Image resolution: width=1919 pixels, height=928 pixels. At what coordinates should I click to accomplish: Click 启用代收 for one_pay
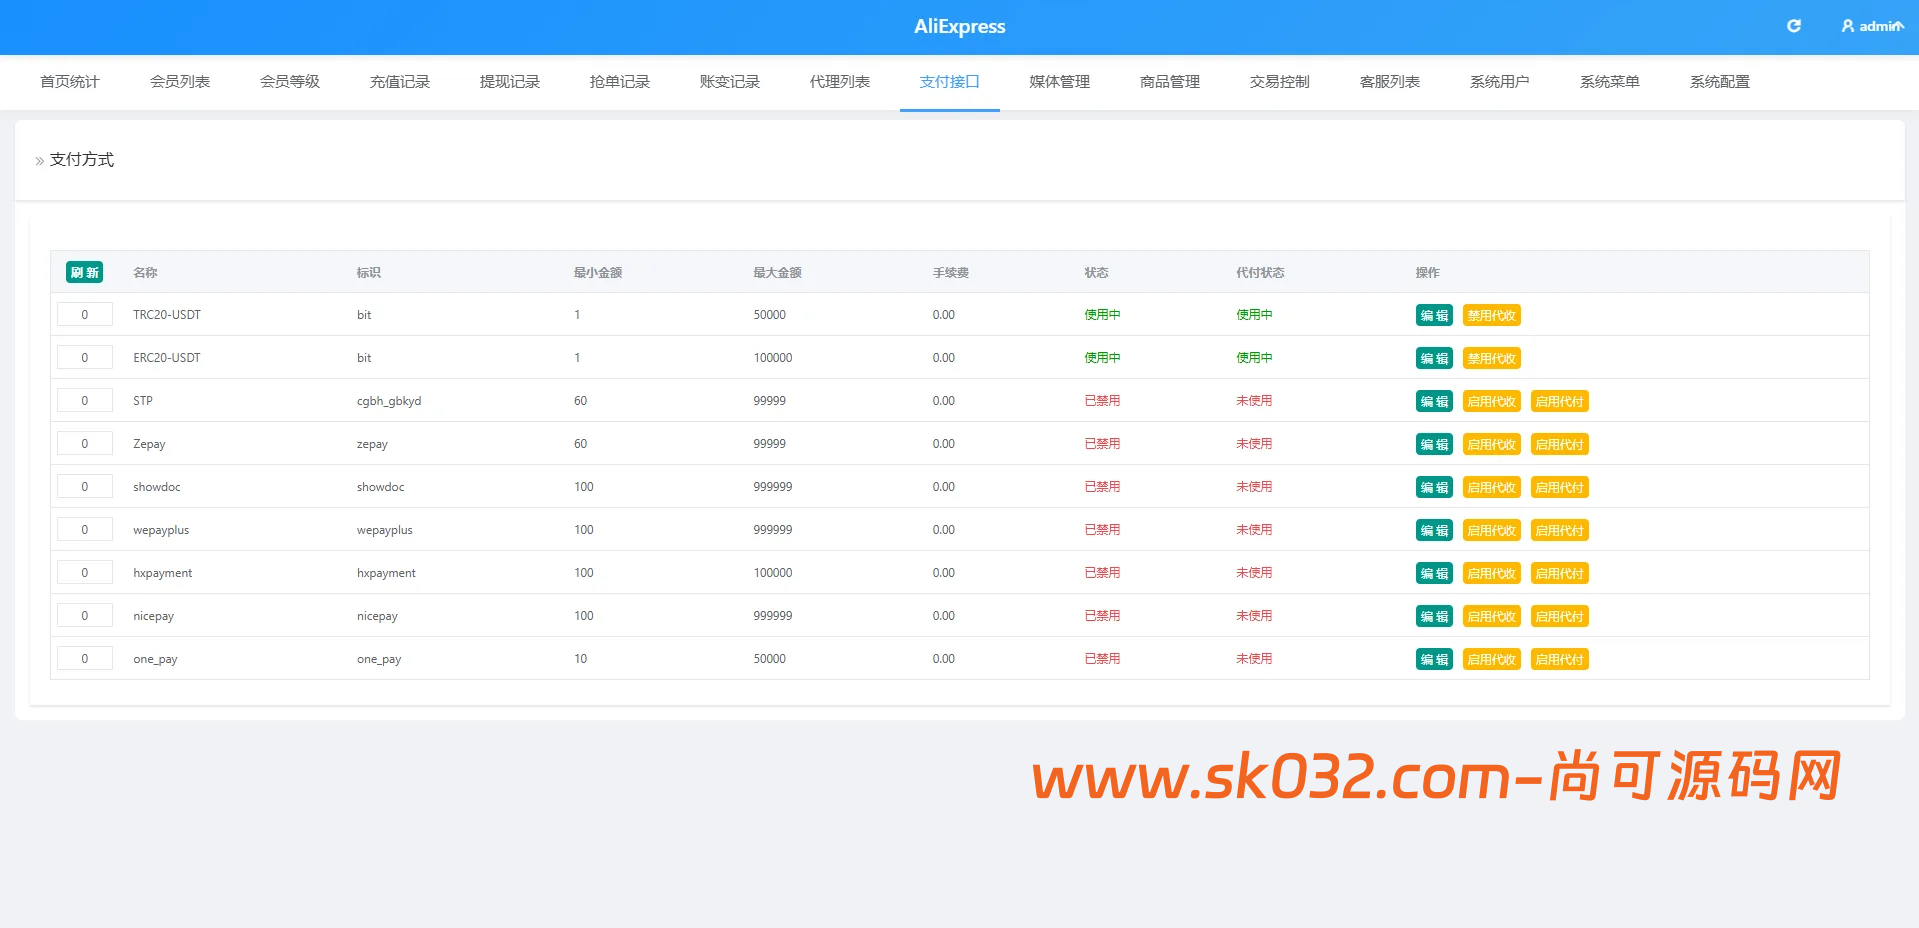(x=1492, y=659)
